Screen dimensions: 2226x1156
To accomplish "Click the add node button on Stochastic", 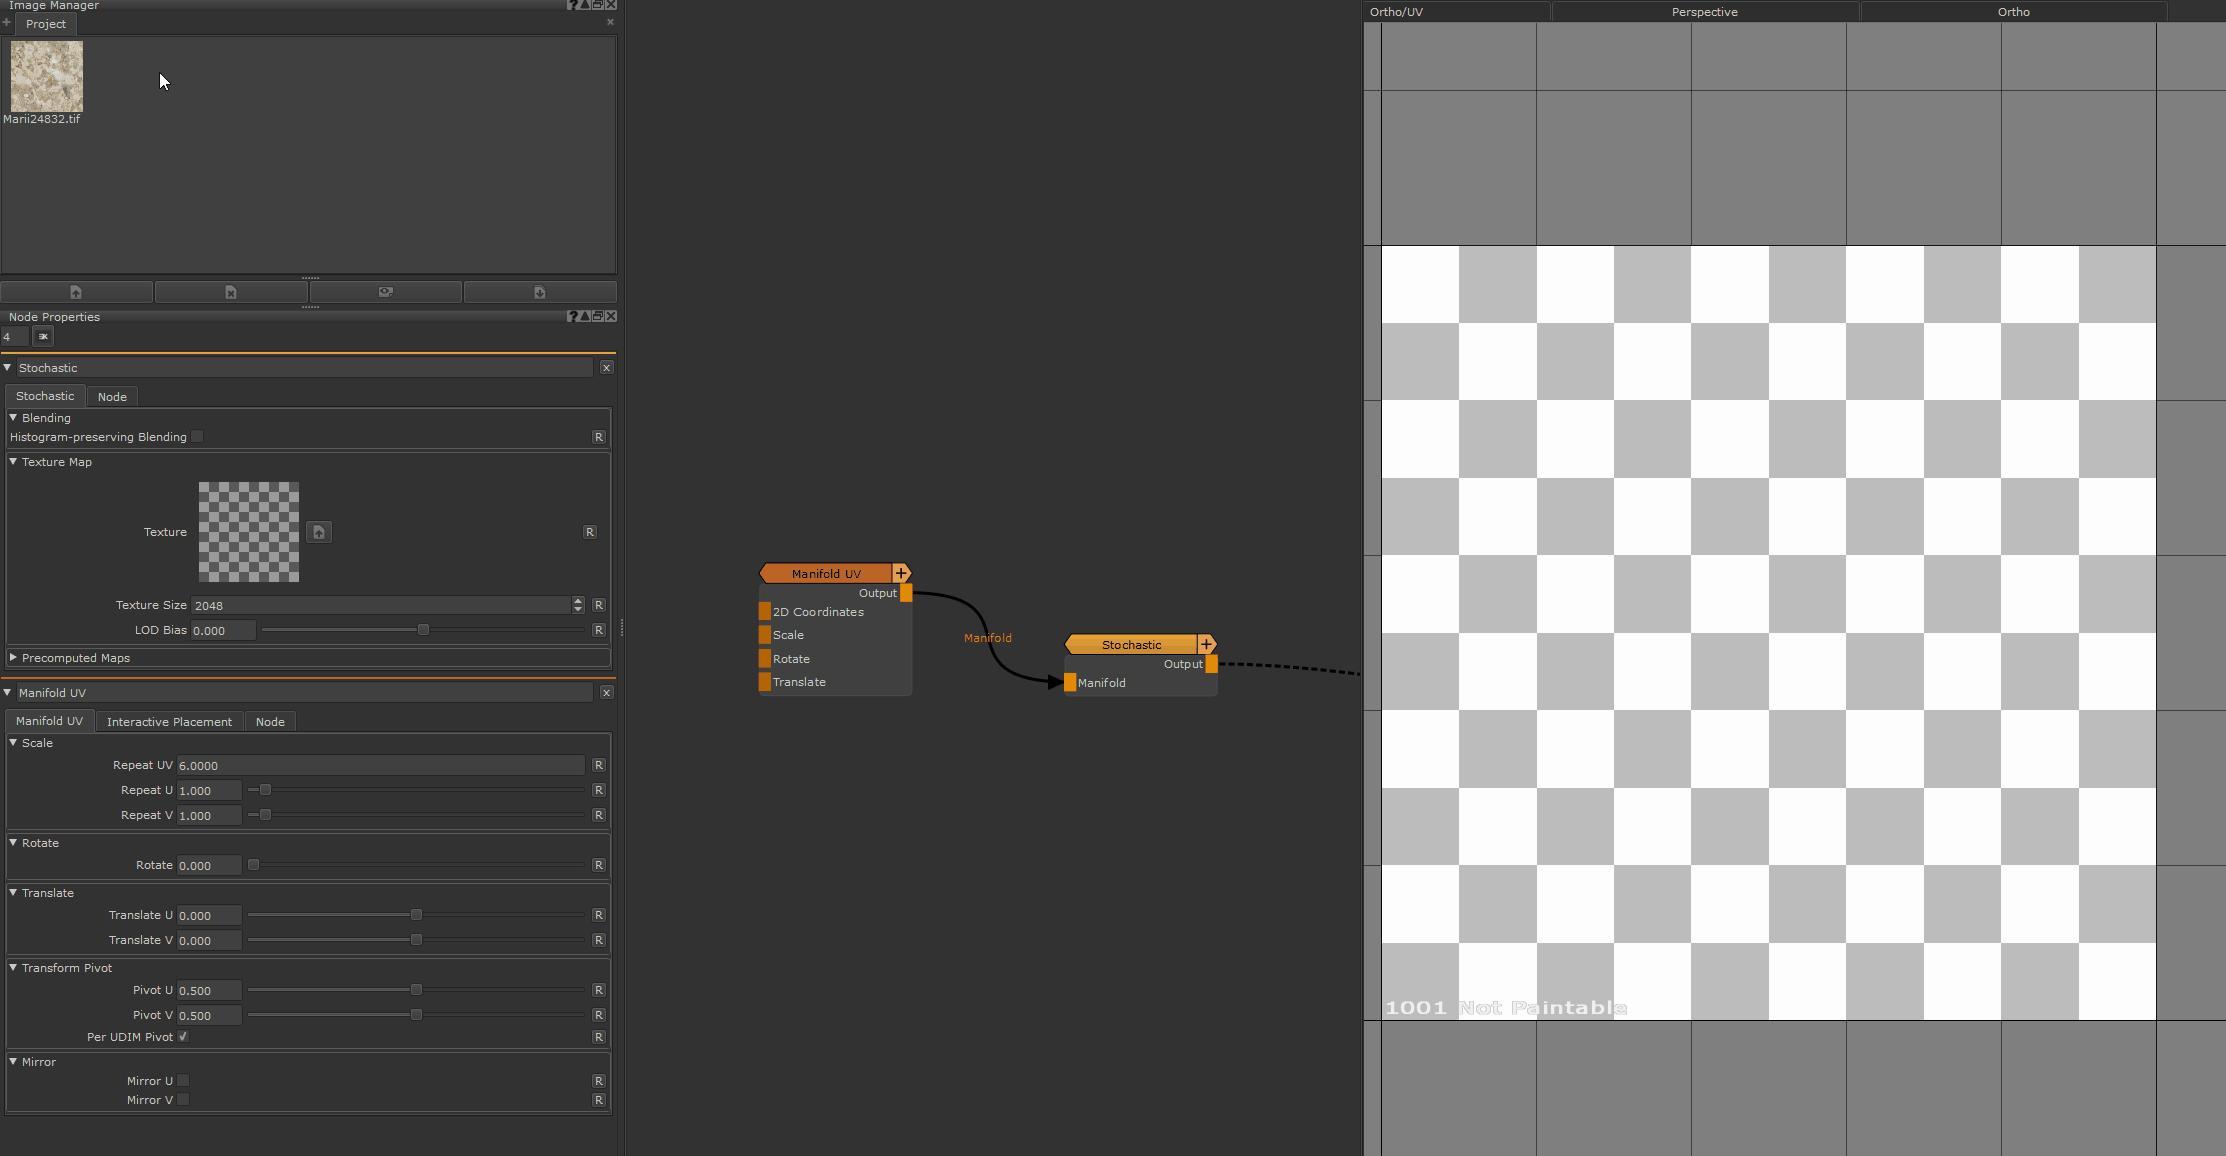I will click(1206, 644).
